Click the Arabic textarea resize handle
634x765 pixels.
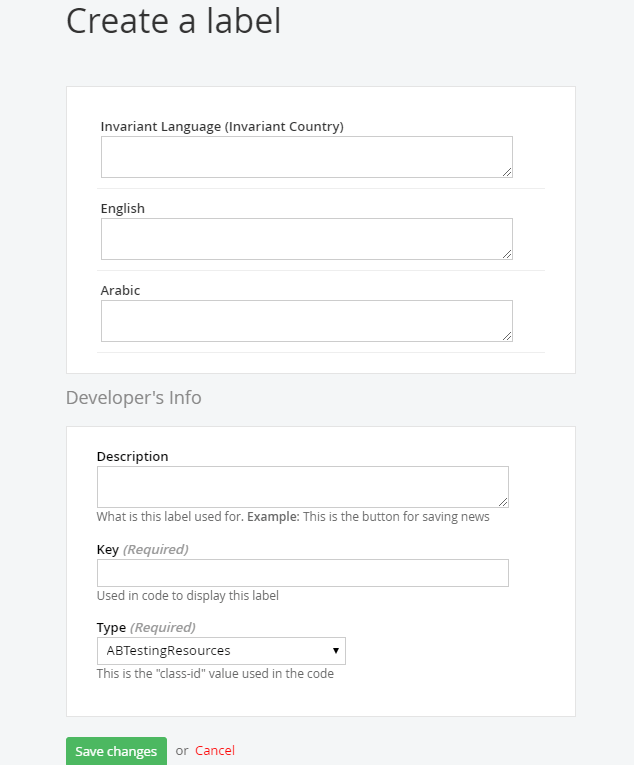[507, 336]
